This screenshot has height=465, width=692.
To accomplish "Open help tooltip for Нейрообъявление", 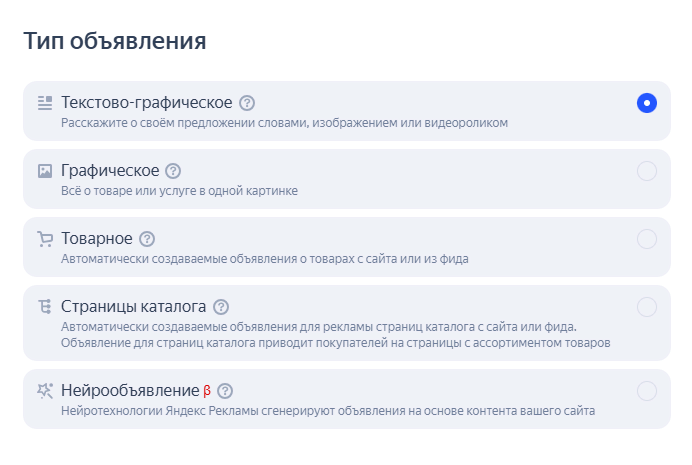I will [x=225, y=391].
